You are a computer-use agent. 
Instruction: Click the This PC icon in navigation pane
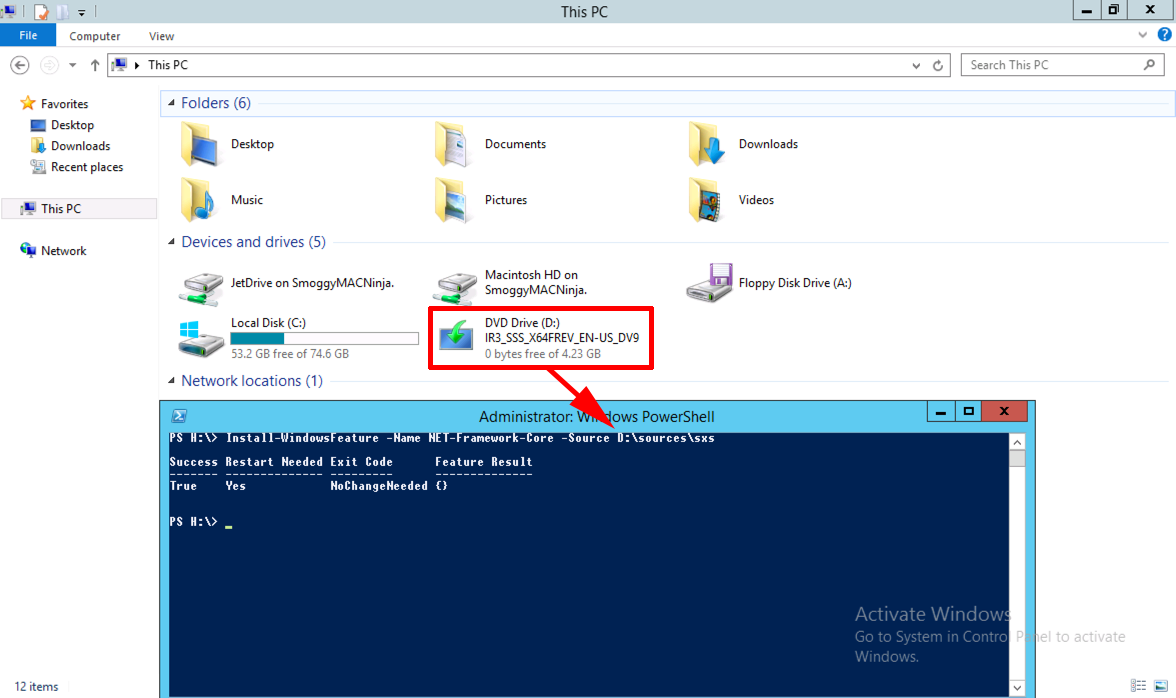click(x=28, y=208)
